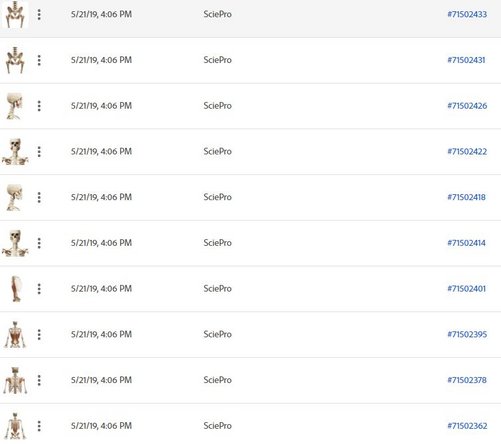
Task: Open the link for ID #71502414
Action: 466,243
